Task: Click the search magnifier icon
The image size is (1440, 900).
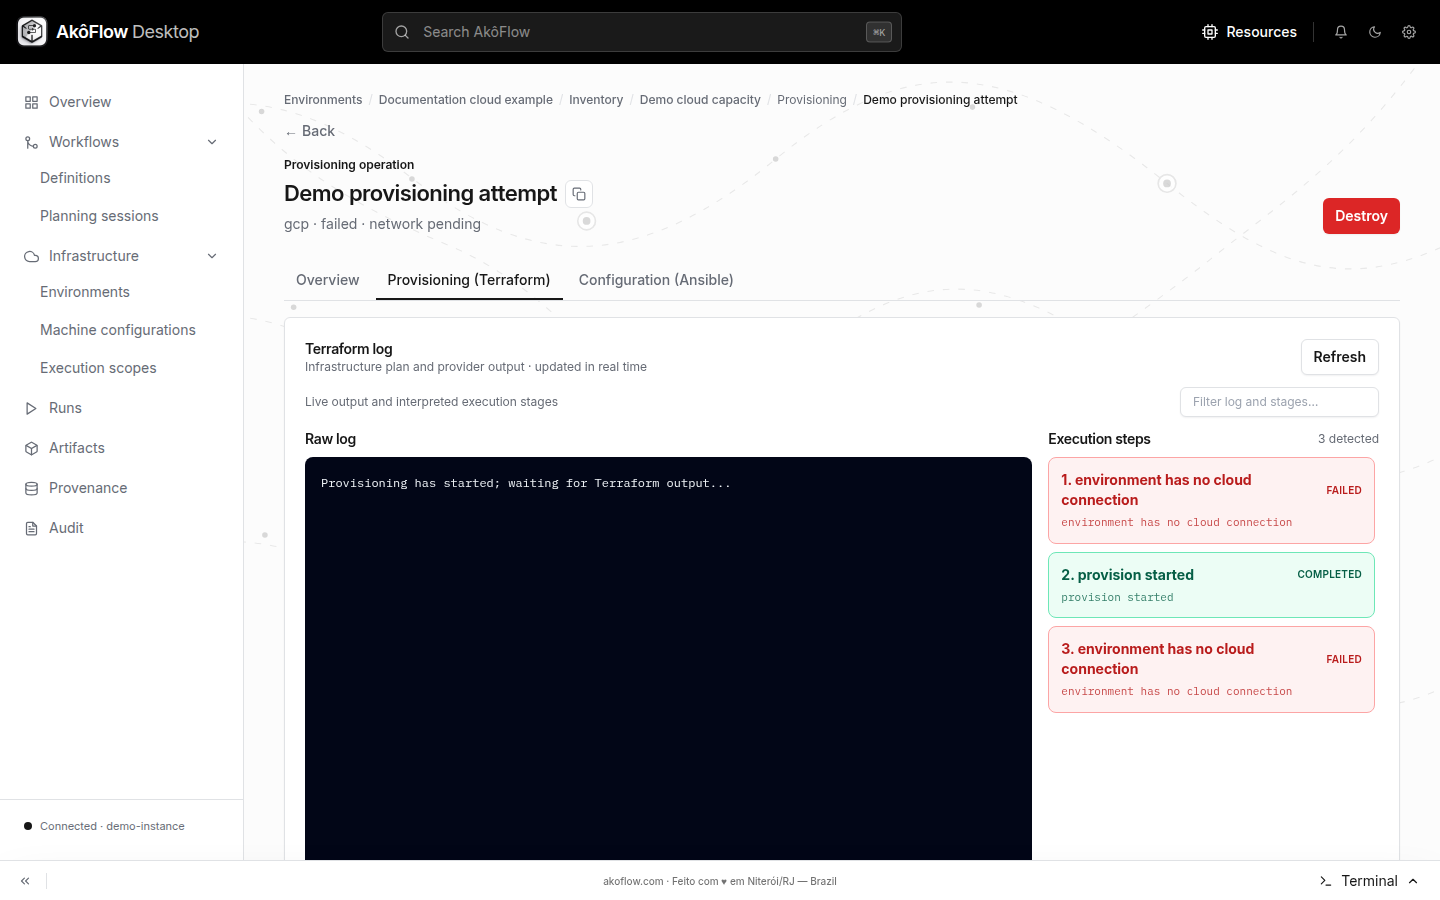Action: point(402,32)
